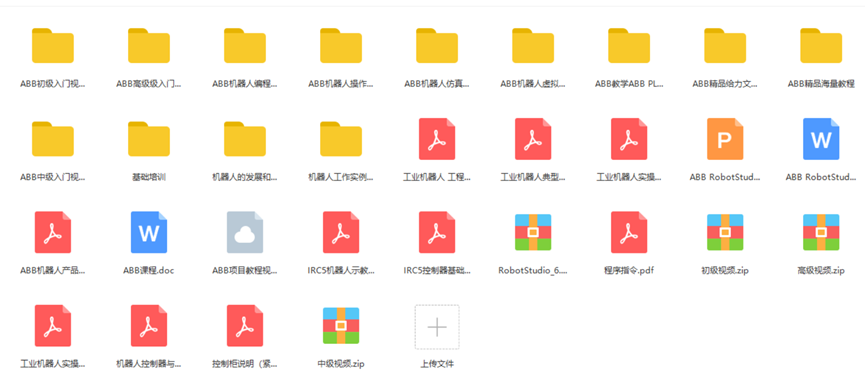Open the 控制柜说明 PDF file
This screenshot has width=865, height=381.
point(245,325)
